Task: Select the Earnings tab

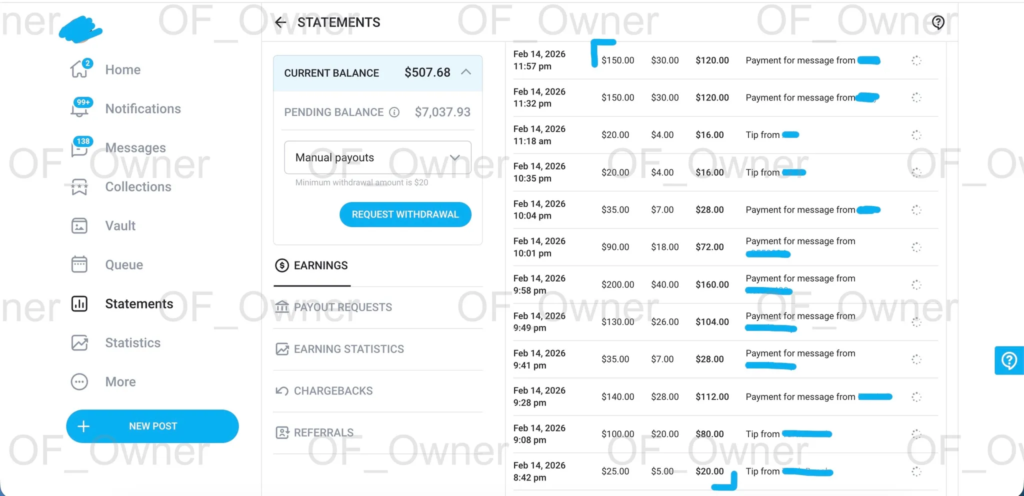Action: pyautogui.click(x=311, y=266)
